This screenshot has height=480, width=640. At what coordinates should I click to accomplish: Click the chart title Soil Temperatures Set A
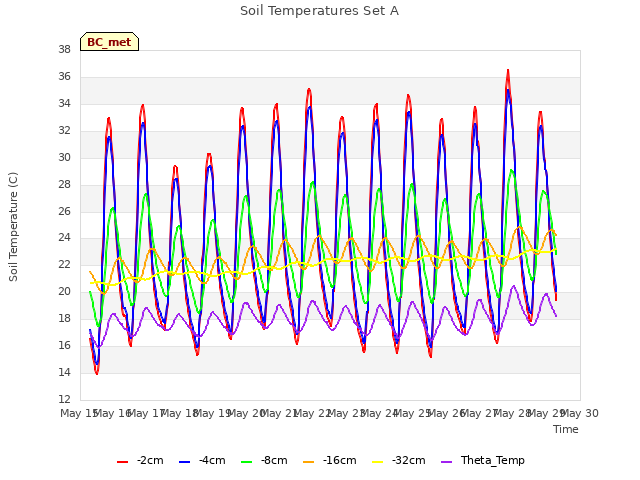(319, 11)
